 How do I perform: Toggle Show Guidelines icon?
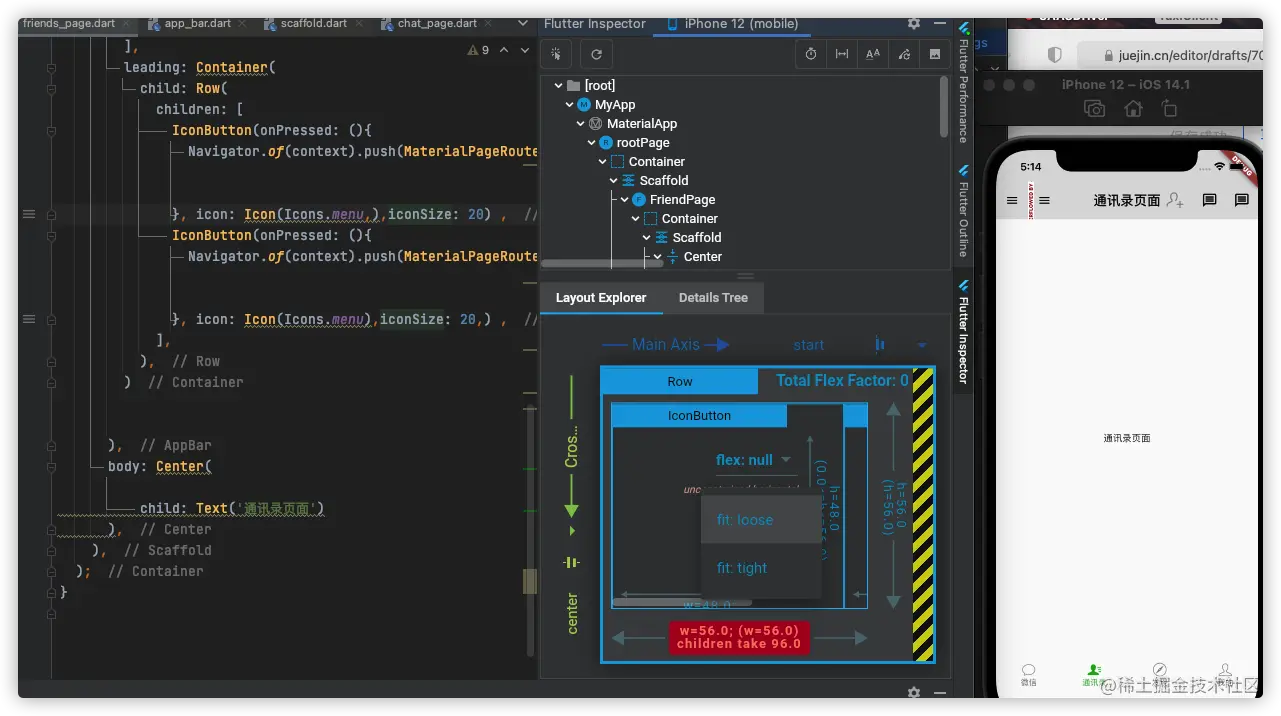pos(842,54)
